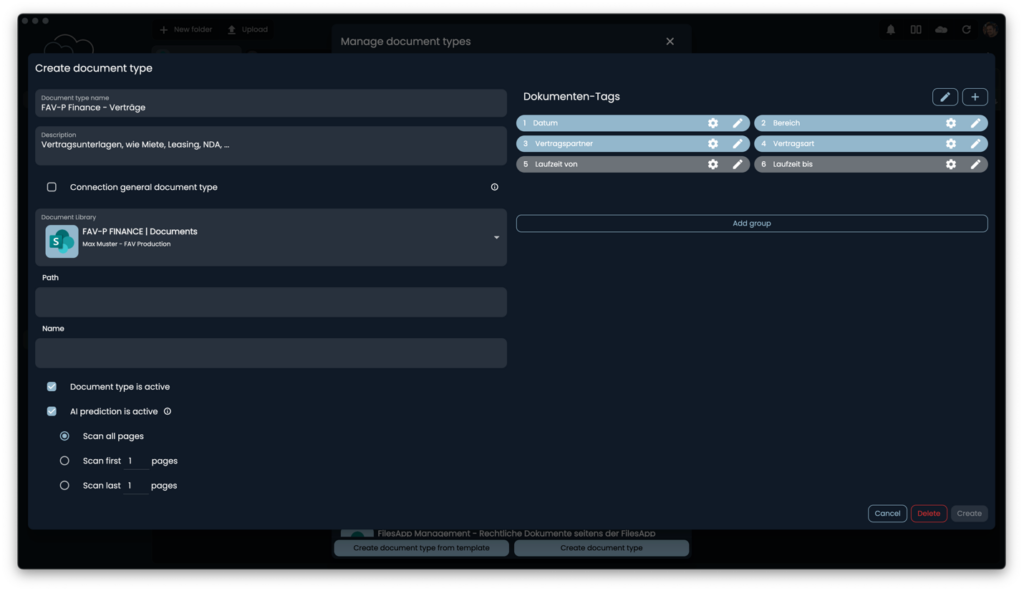Open settings gear for Vertragsart tag
The width and height of the screenshot is (1024, 591).
951,144
